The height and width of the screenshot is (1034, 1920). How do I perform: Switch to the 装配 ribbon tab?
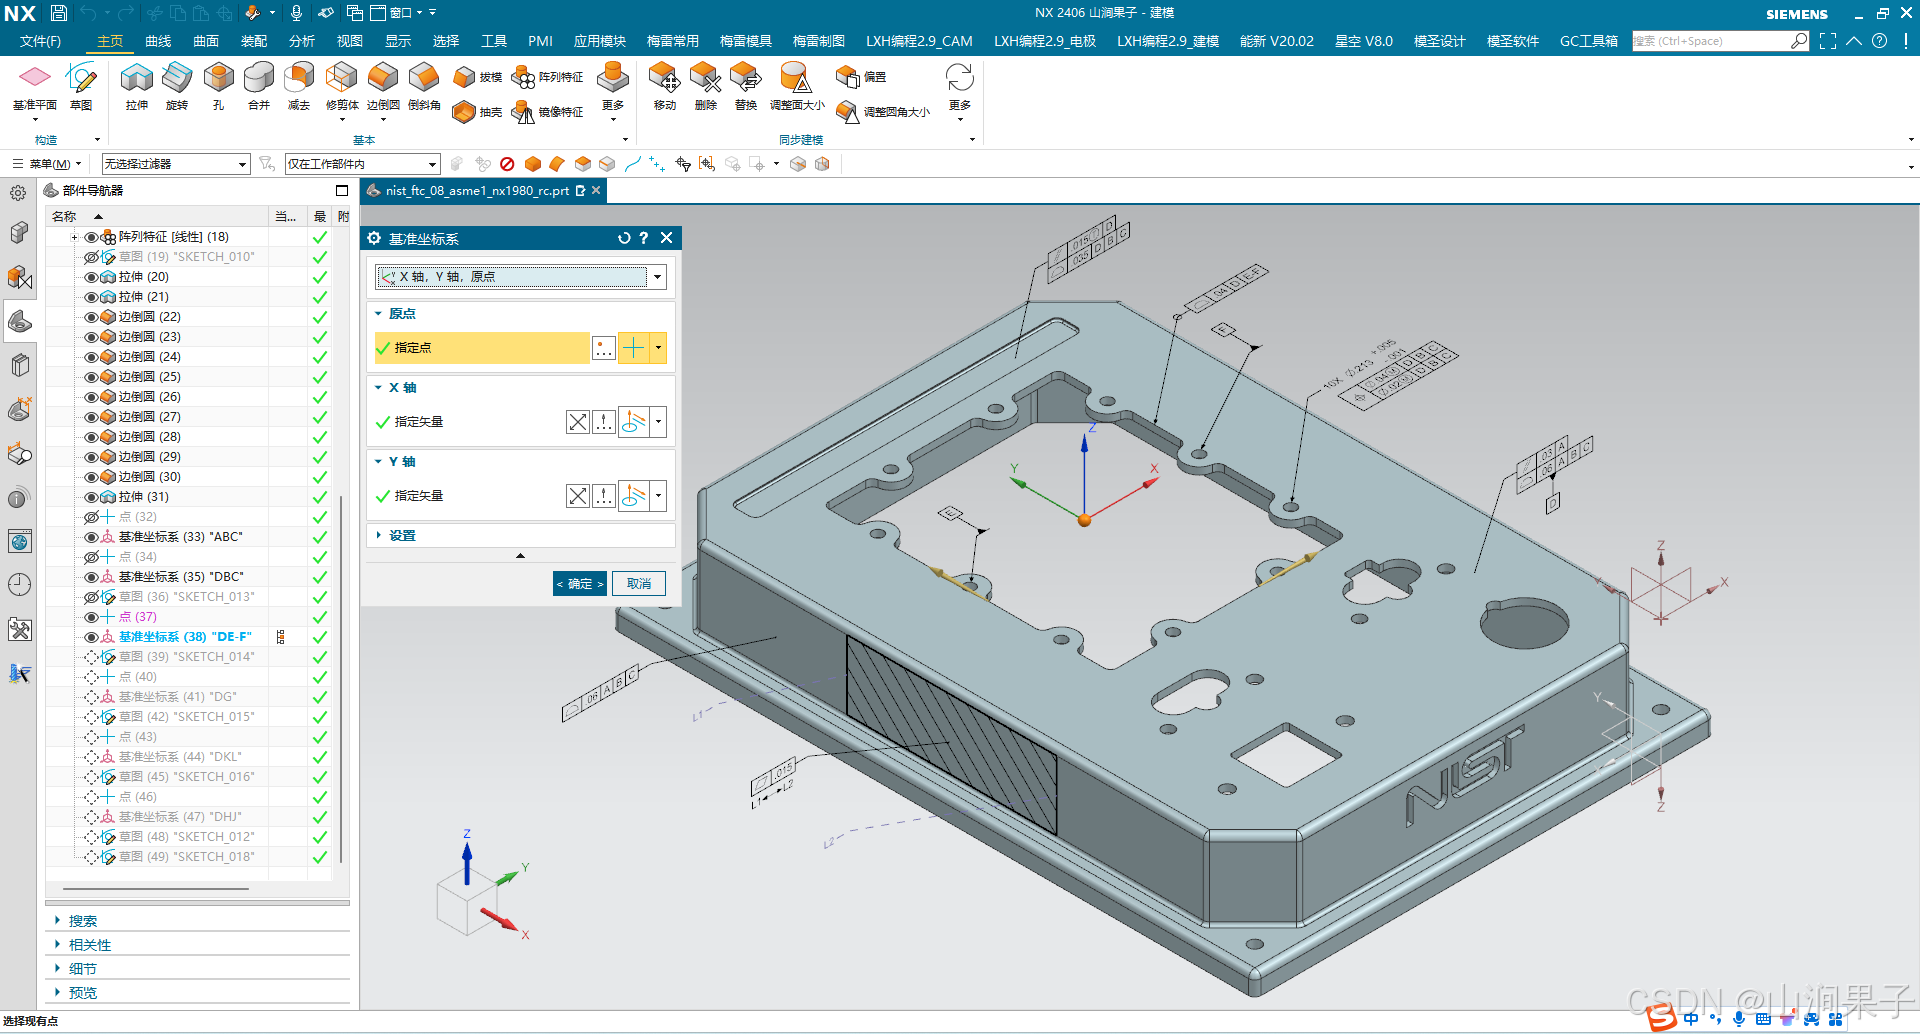254,41
